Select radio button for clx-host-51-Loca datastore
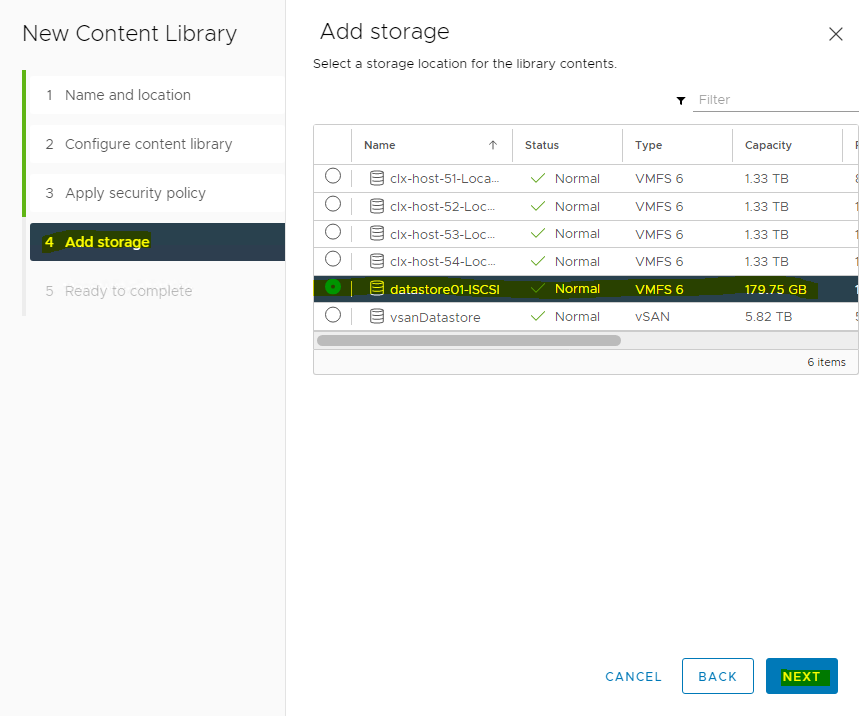Screen dimensions: 861x716 point(333,176)
